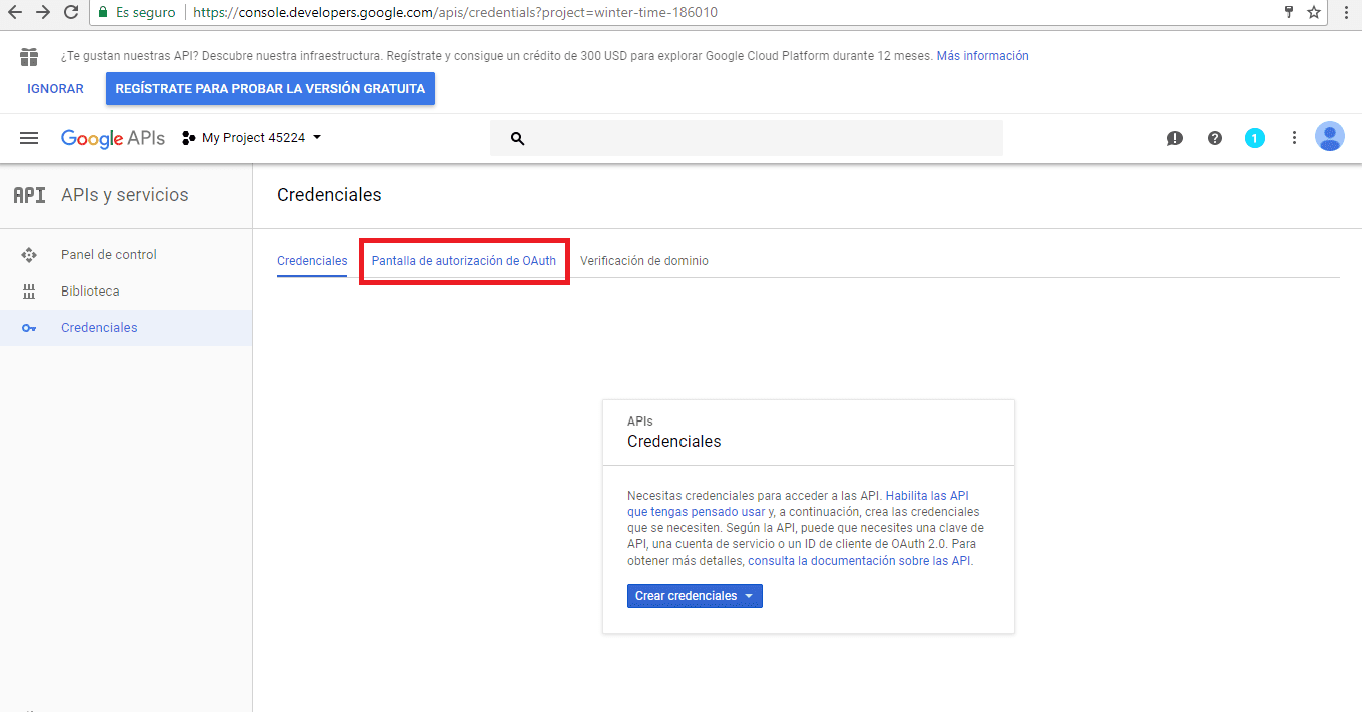Expand the My Project 45224 selector
This screenshot has width=1362, height=712.
(x=252, y=138)
